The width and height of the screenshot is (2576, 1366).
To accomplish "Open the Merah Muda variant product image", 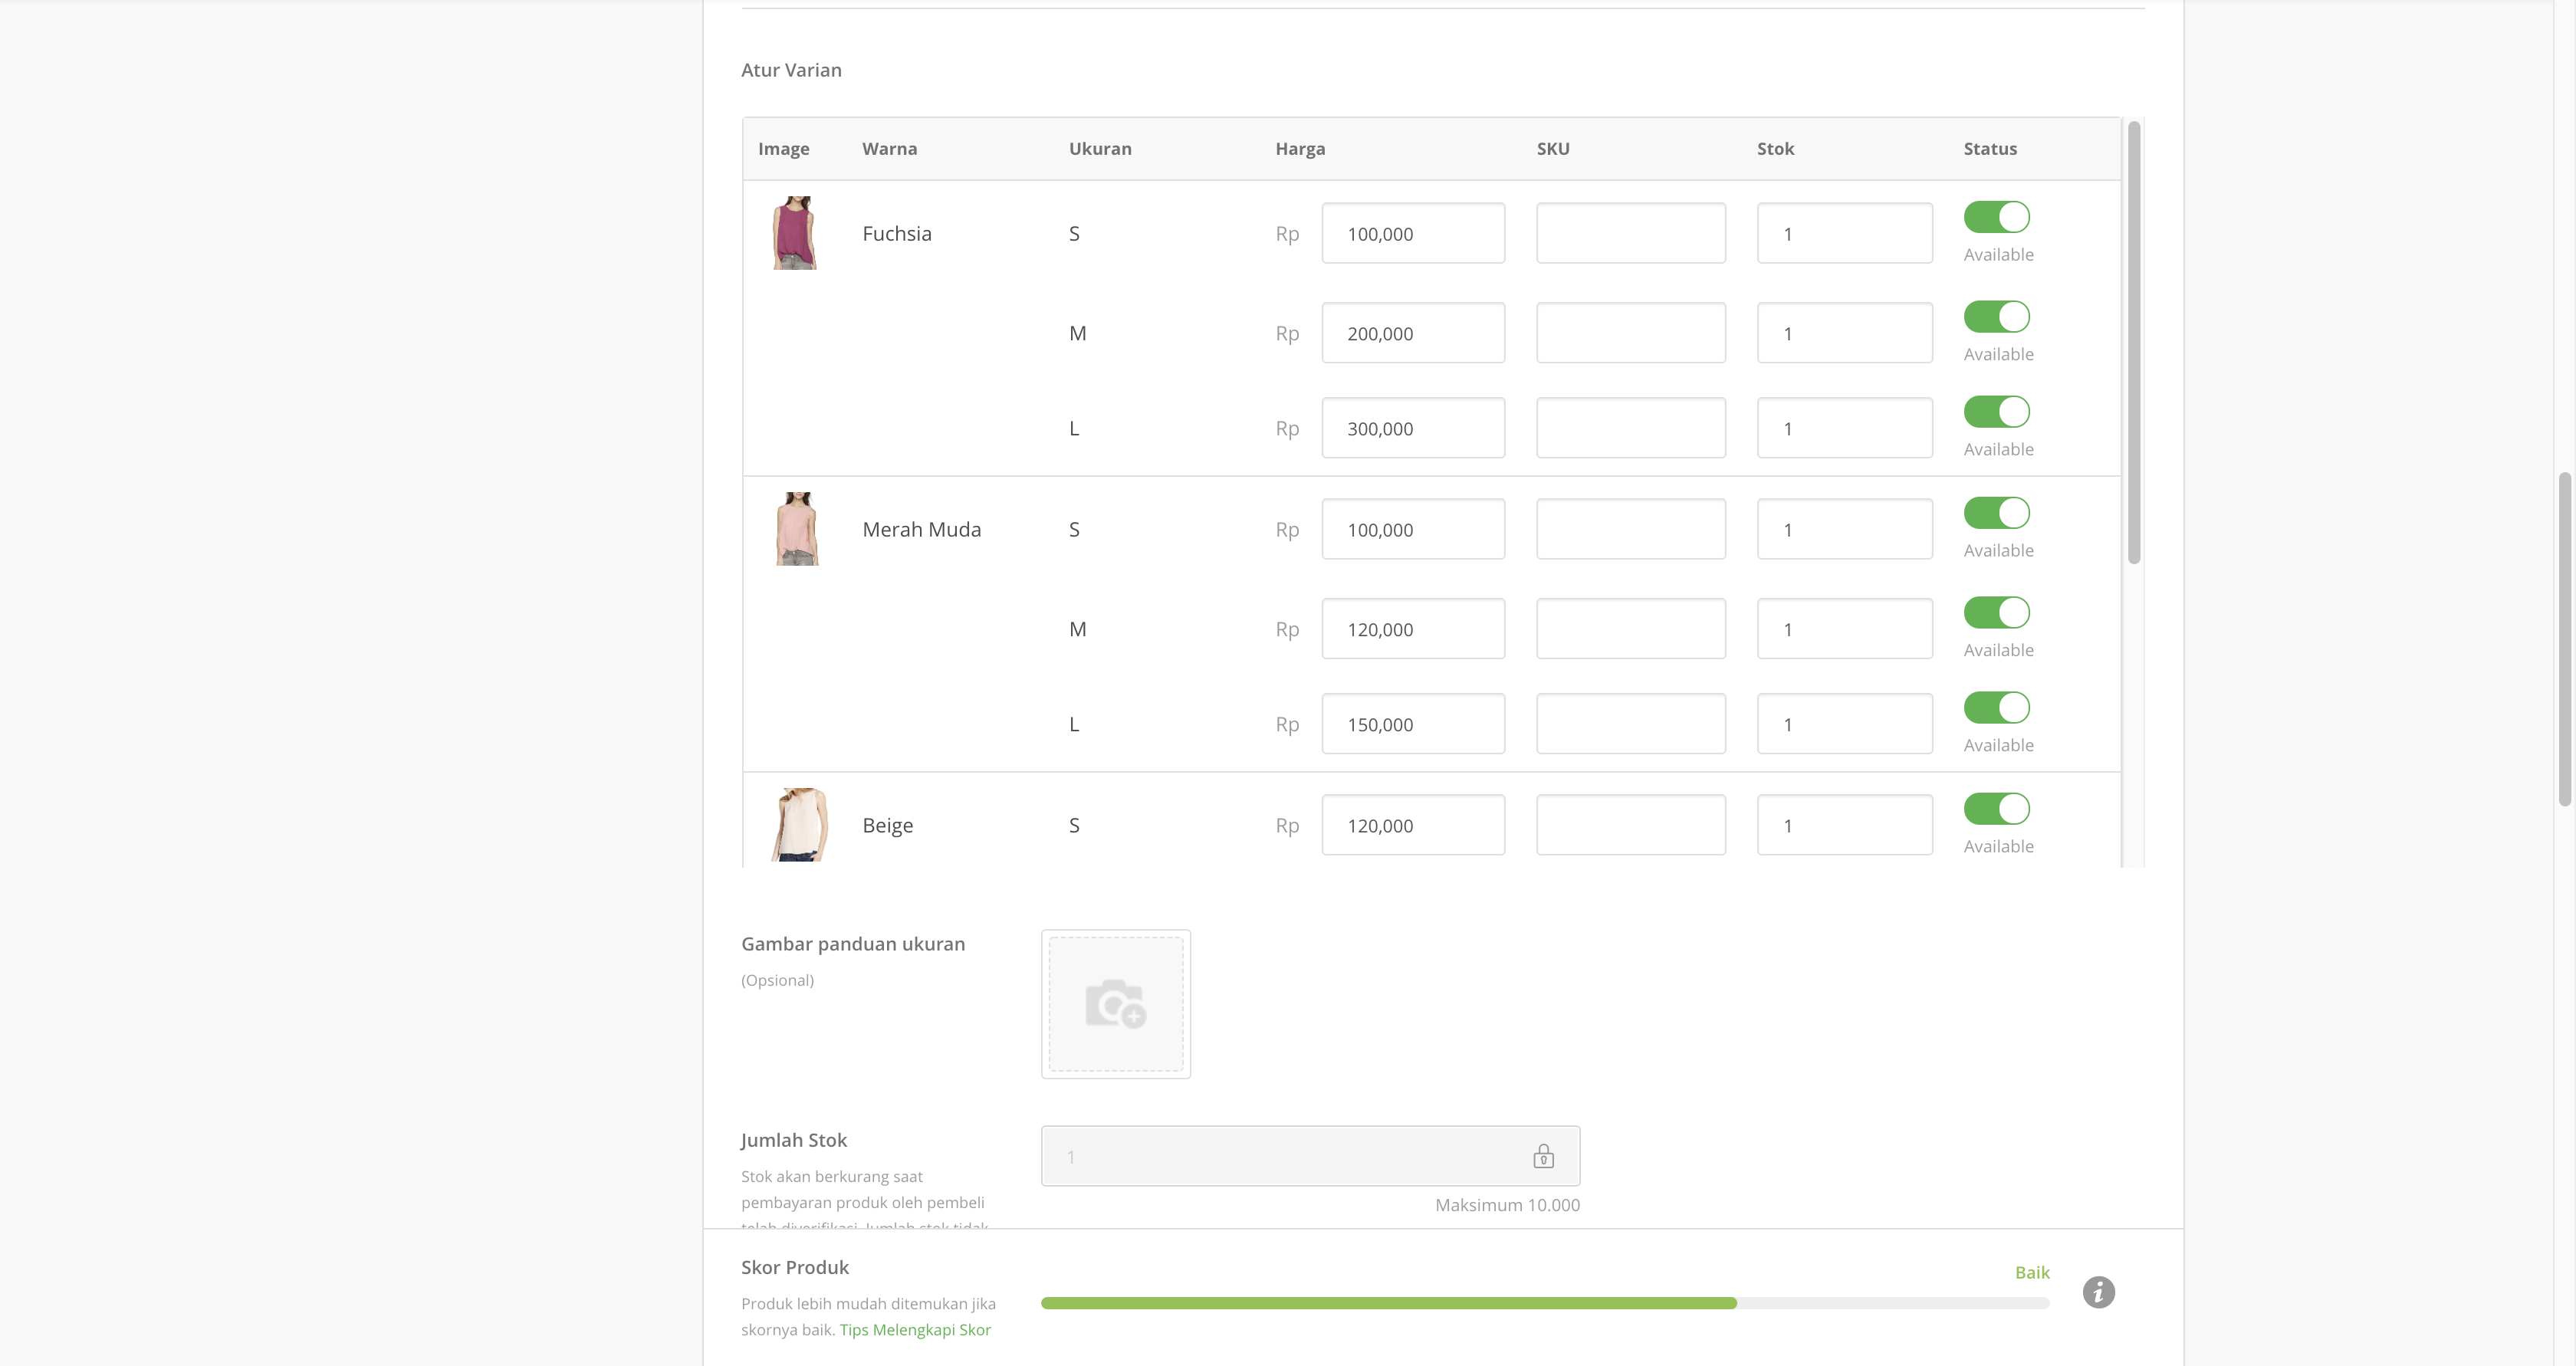I will [x=797, y=529].
